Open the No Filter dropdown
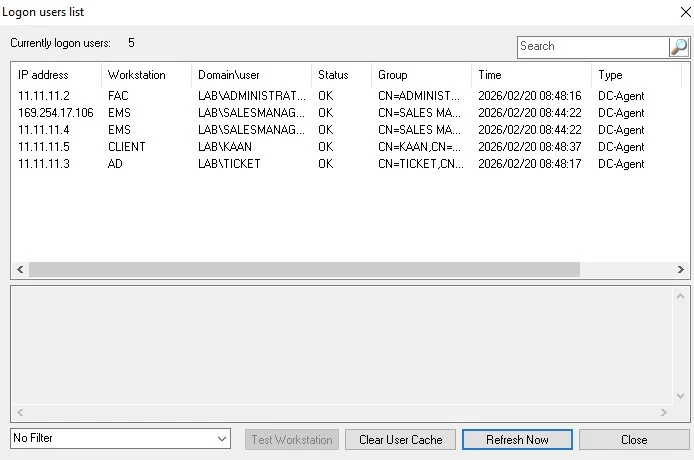The height and width of the screenshot is (460, 694). pos(120,438)
